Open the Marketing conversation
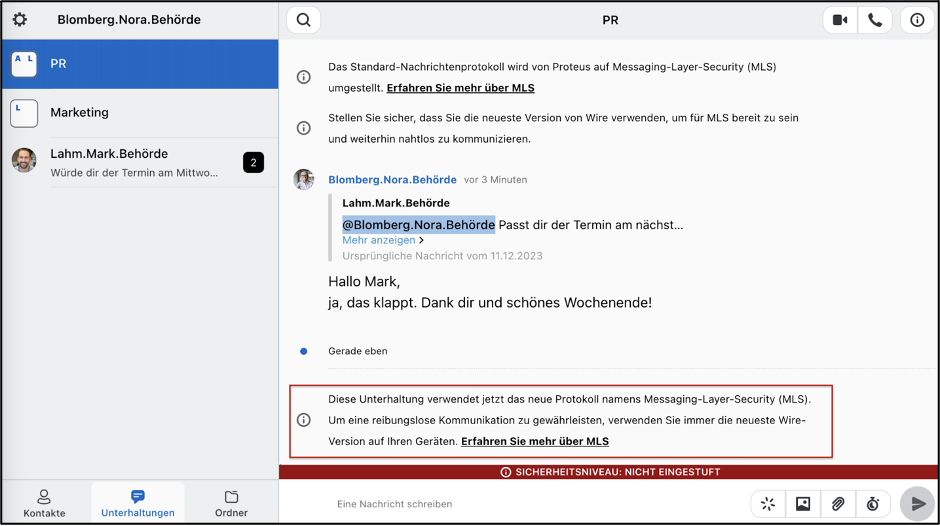940x526 pixels. [140, 113]
